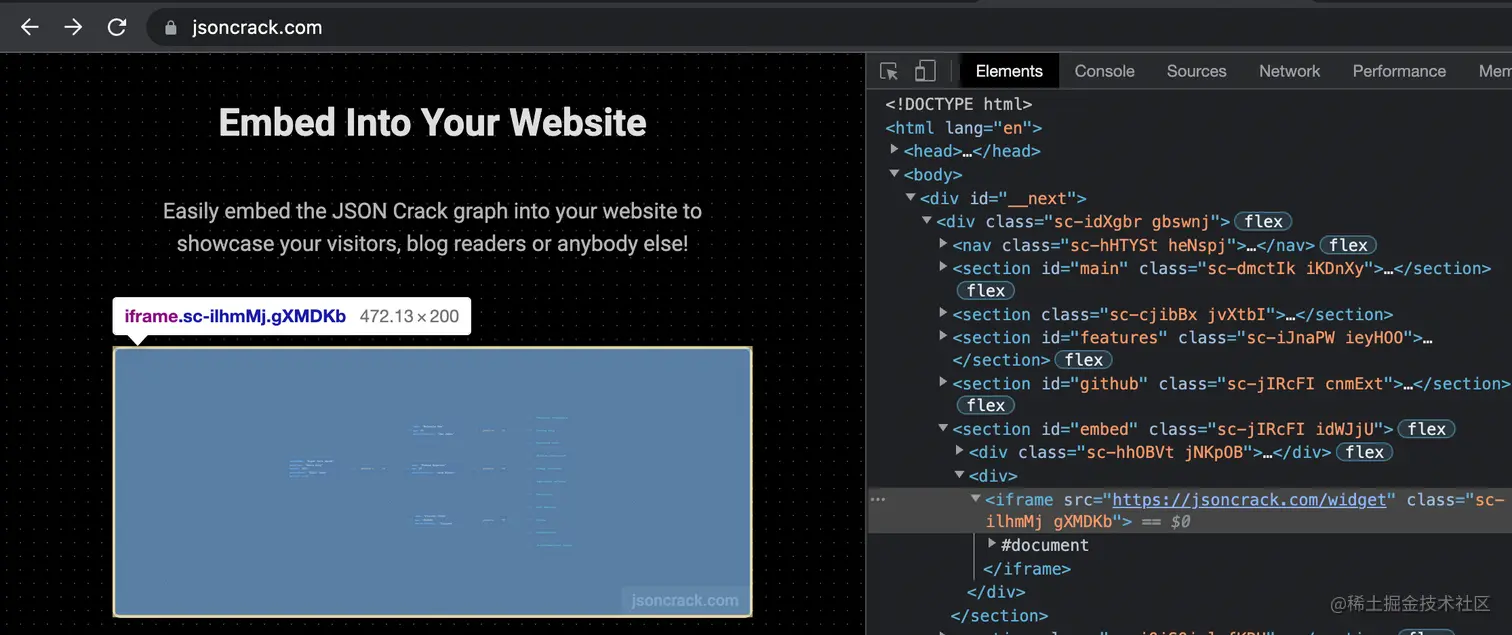
Task: Click the flex badge beside the nav element
Action: click(1348, 245)
